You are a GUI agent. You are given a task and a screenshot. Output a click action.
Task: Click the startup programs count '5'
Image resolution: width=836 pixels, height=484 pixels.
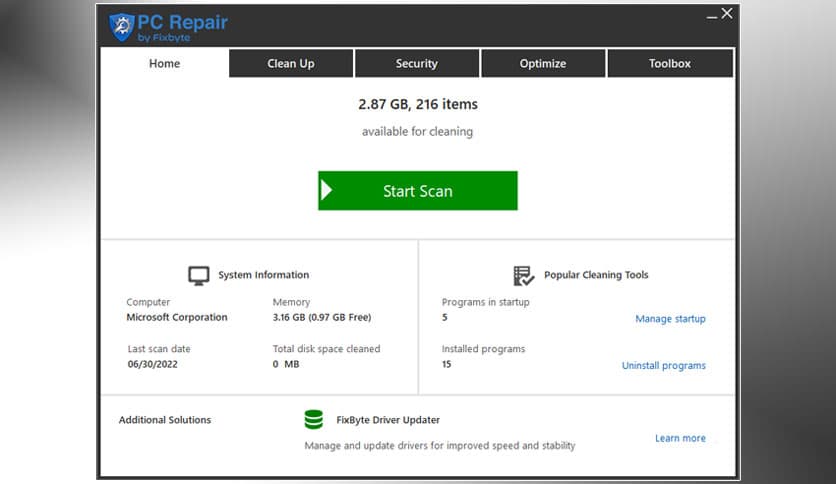(x=445, y=317)
